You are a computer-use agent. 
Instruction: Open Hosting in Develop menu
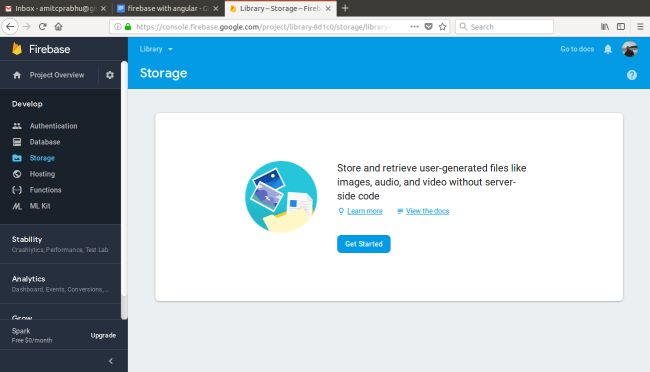click(42, 174)
